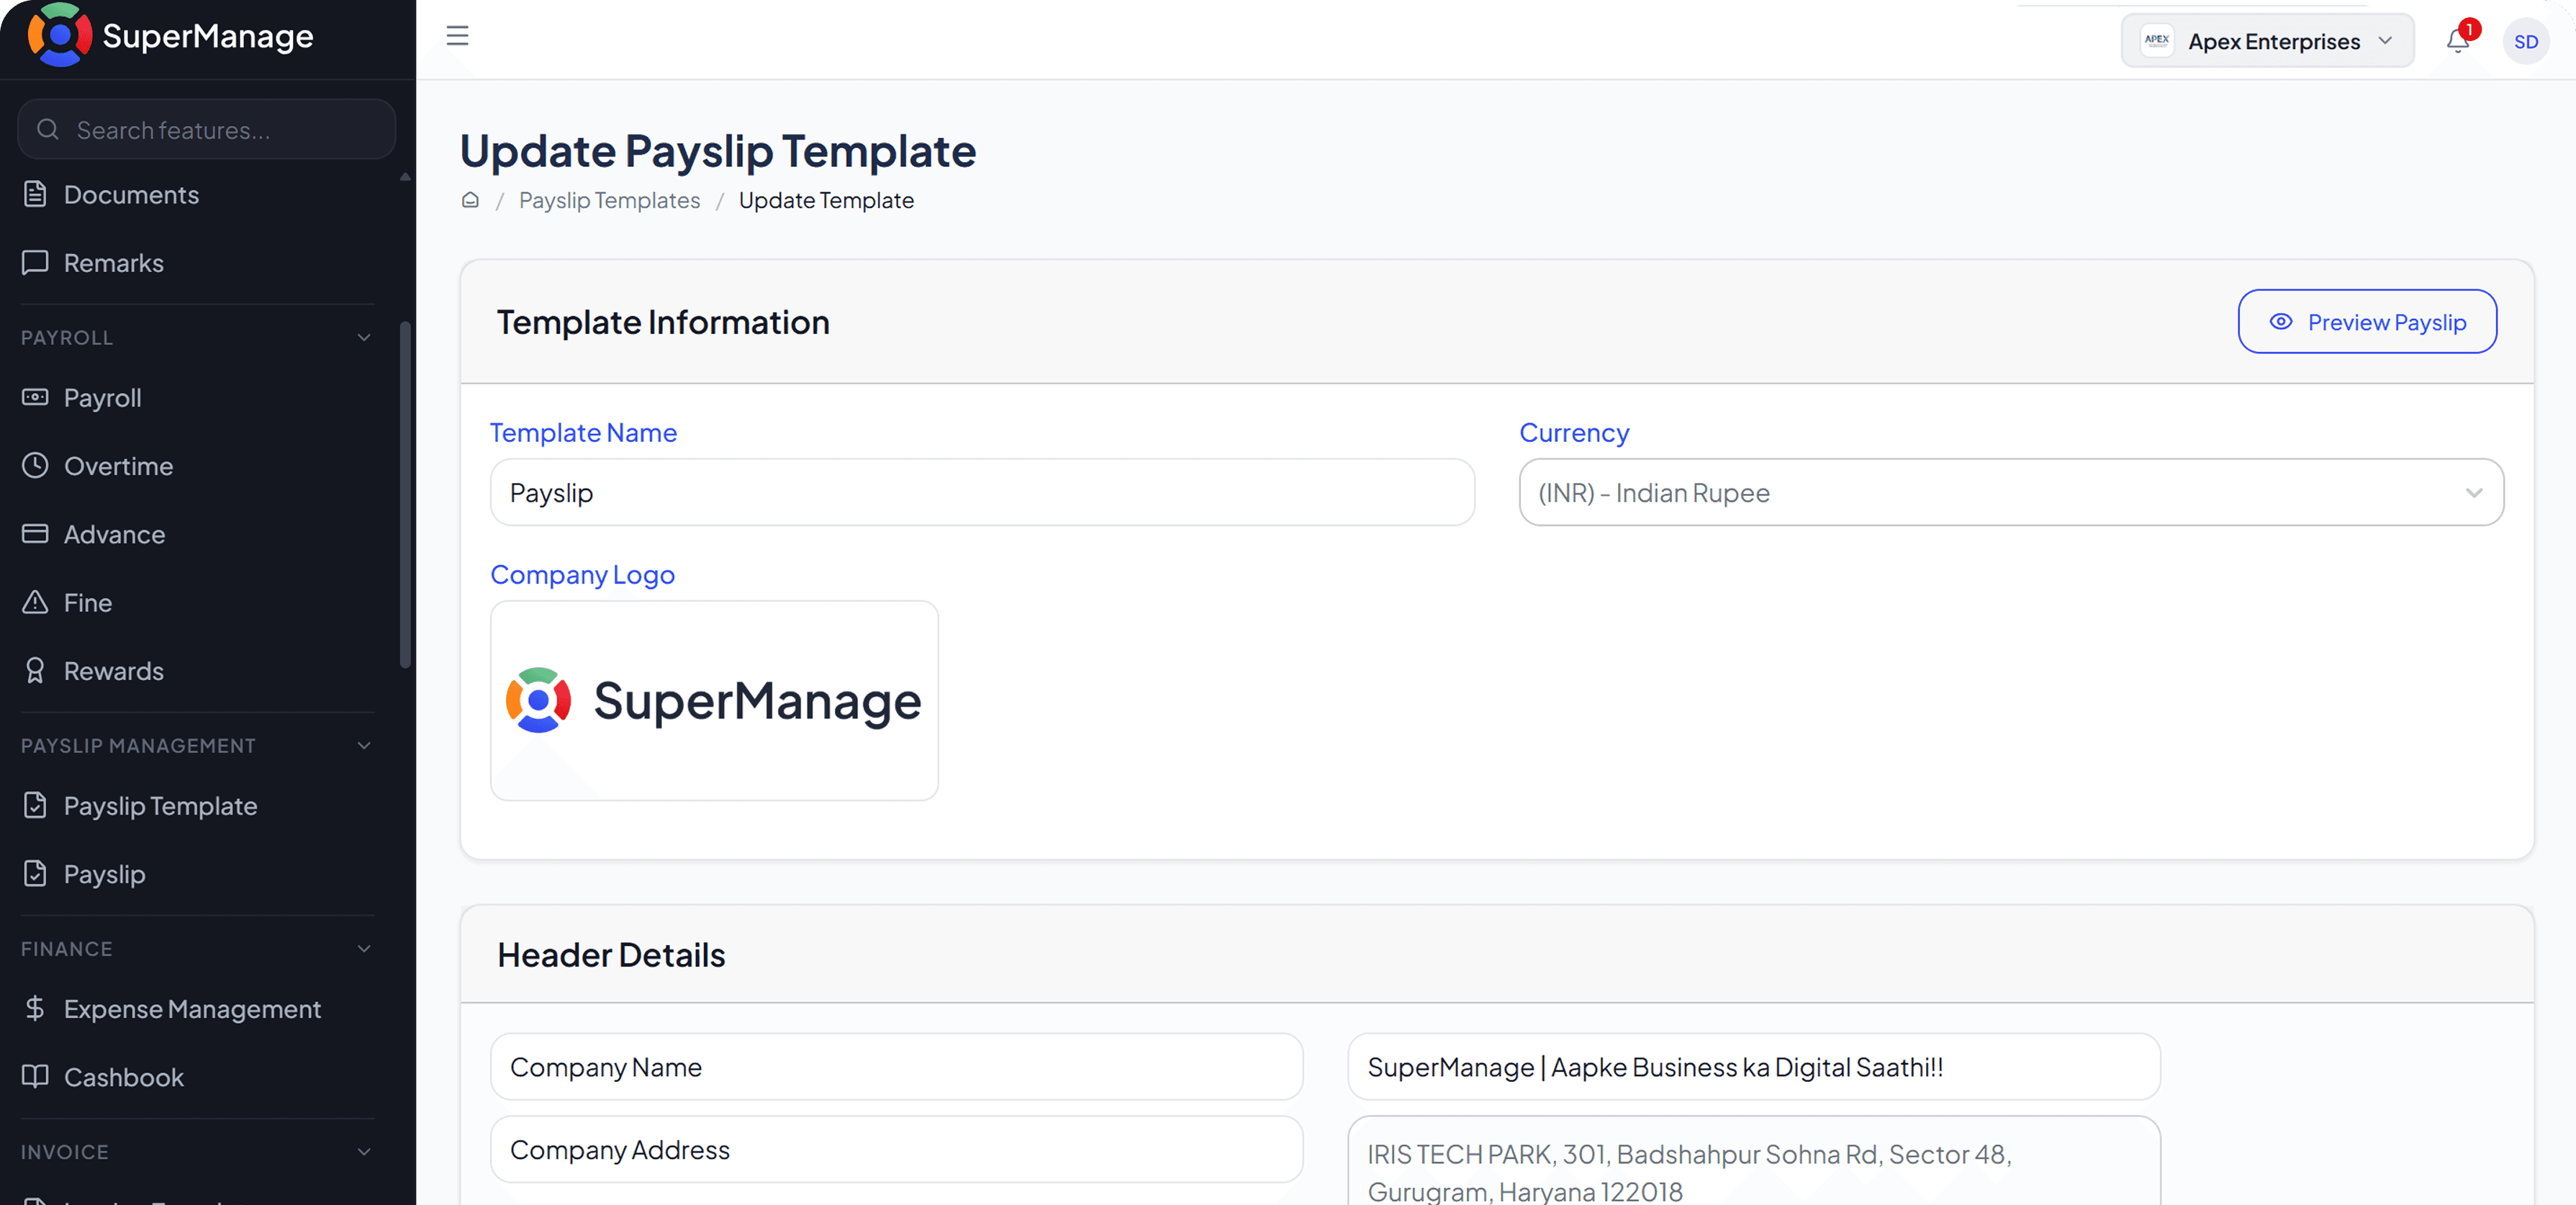The height and width of the screenshot is (1205, 2576).
Task: Collapse the PAYSLIP MANAGEMENT section
Action: coord(364,745)
